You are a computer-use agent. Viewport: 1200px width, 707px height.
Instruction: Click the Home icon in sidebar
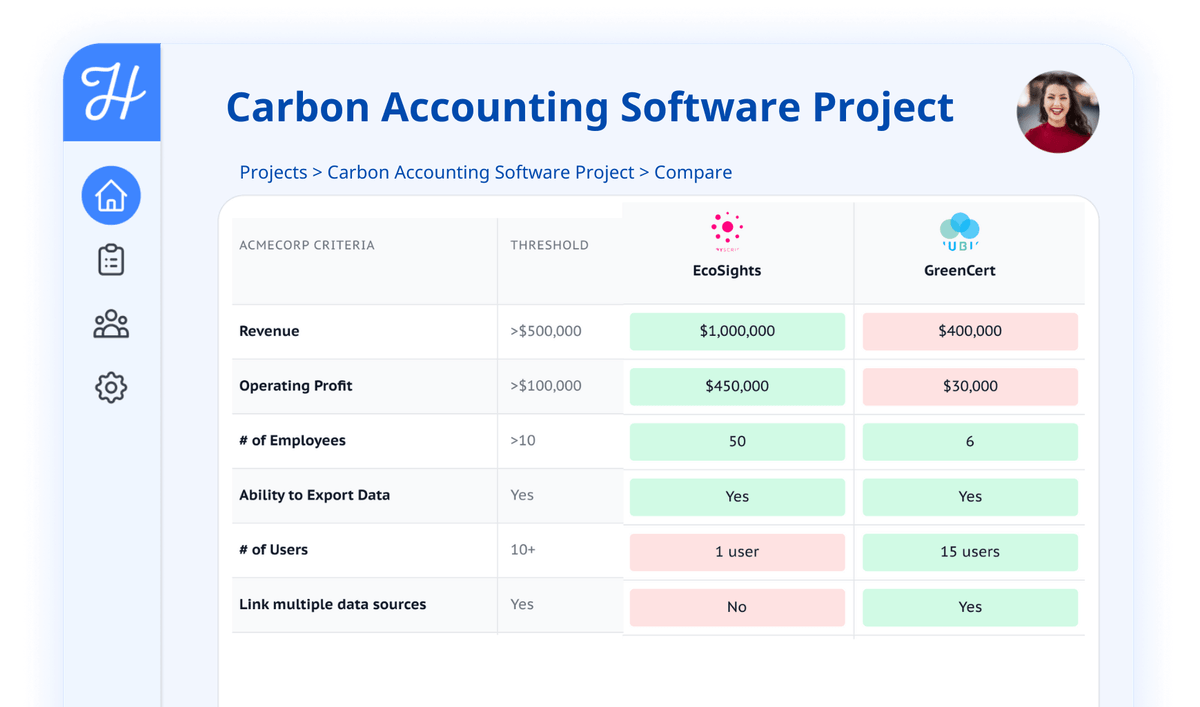coord(111,196)
